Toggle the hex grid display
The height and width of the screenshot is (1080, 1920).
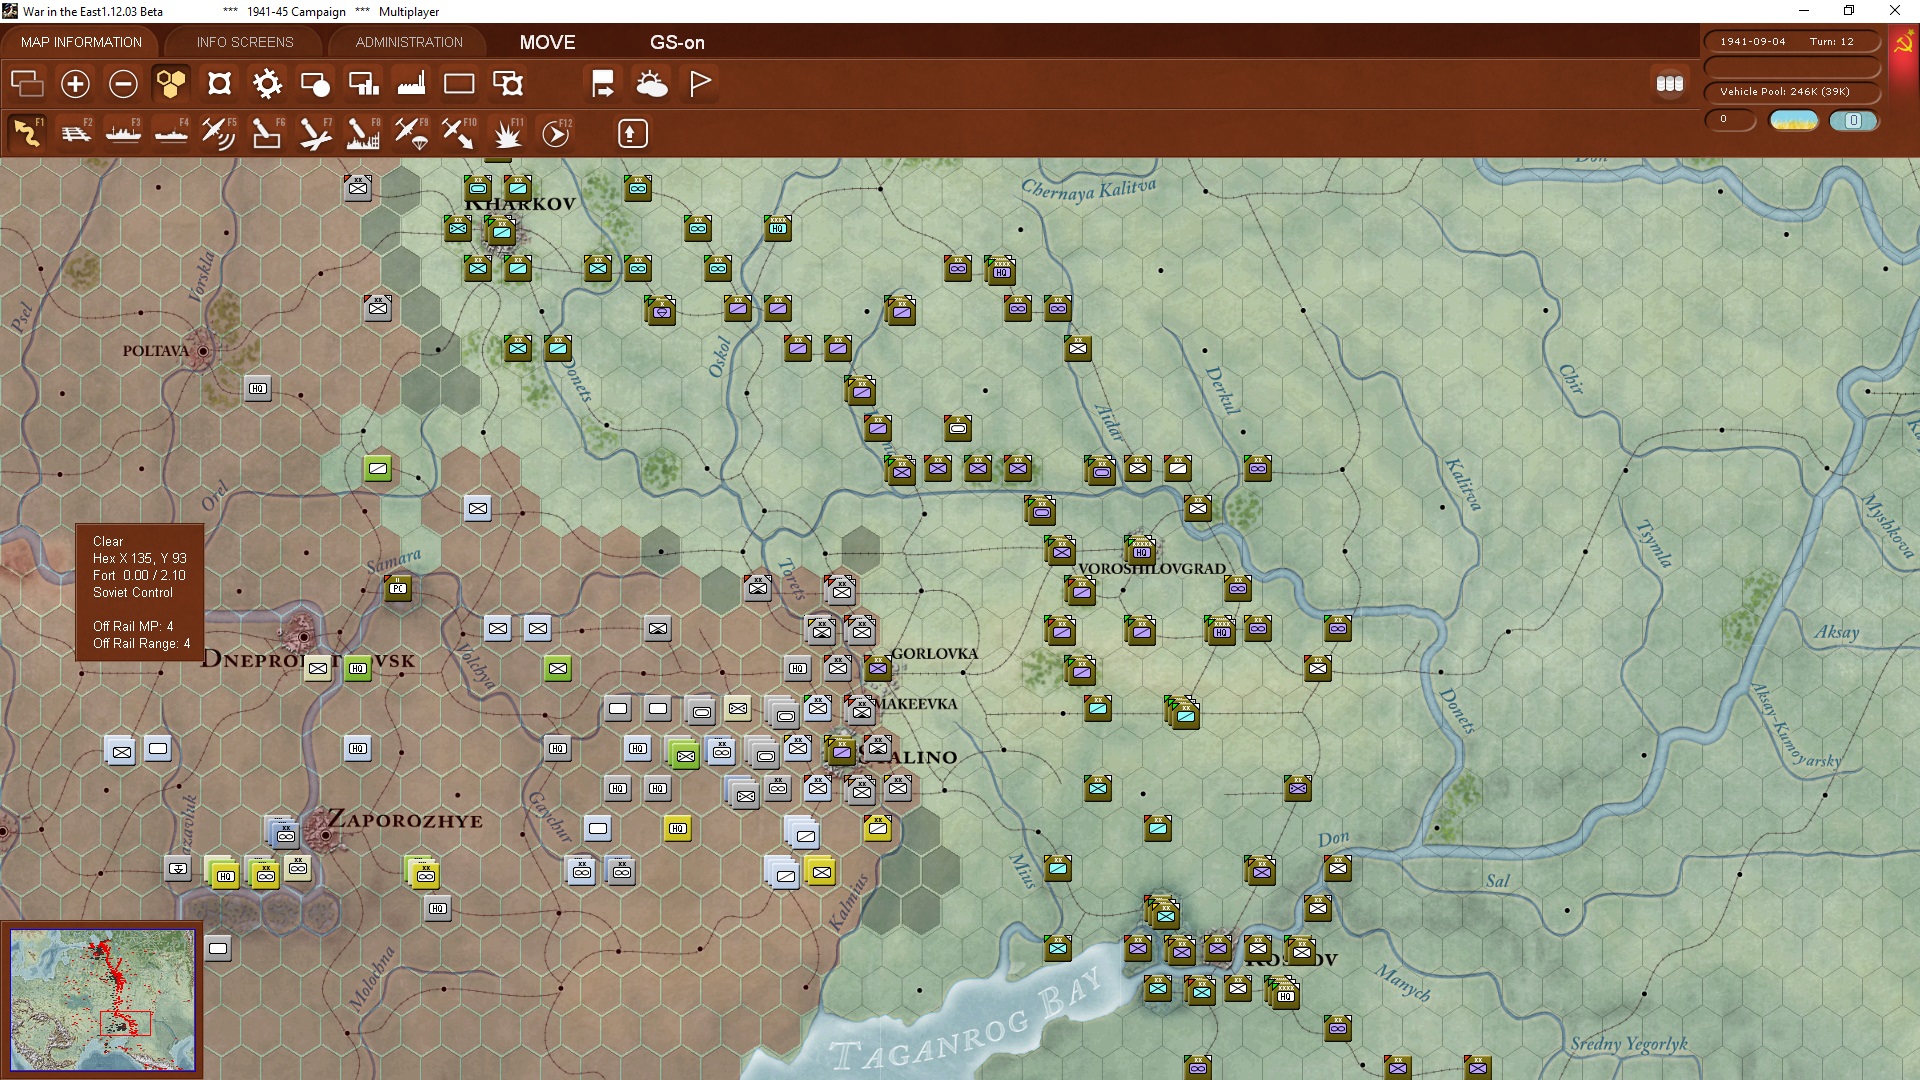click(171, 84)
